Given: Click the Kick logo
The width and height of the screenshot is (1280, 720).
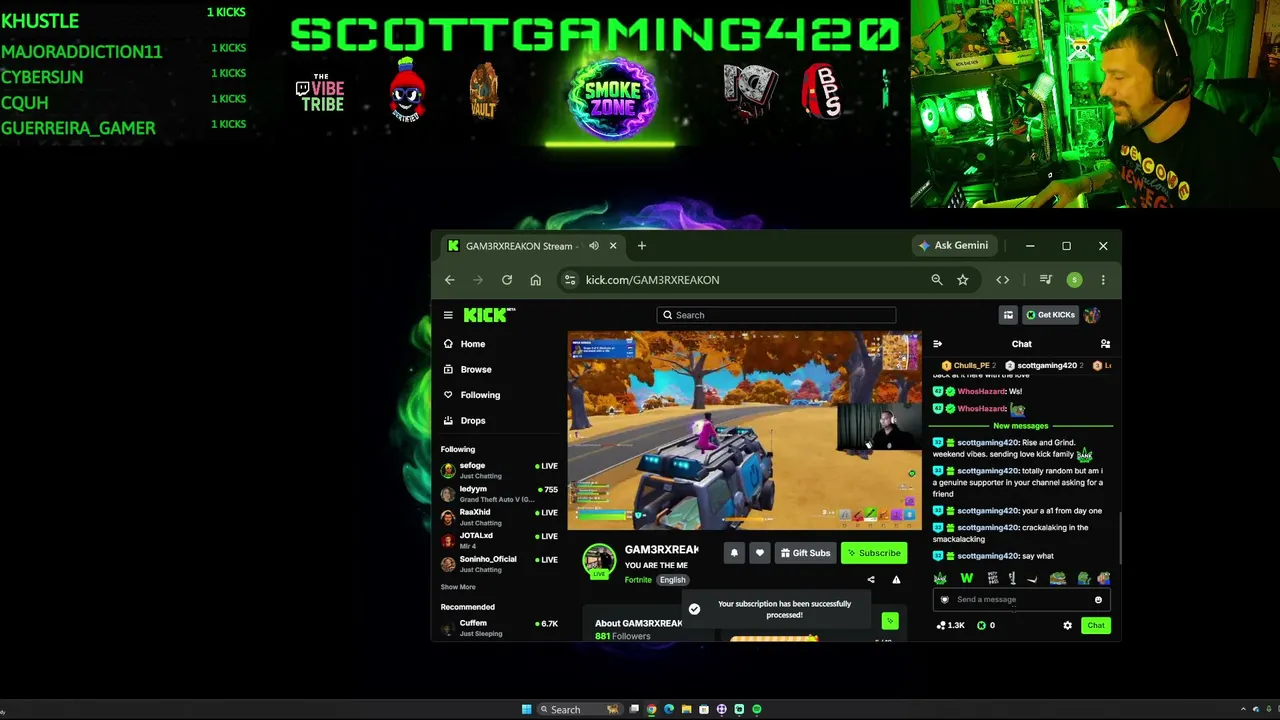Looking at the screenshot, I should [x=489, y=315].
